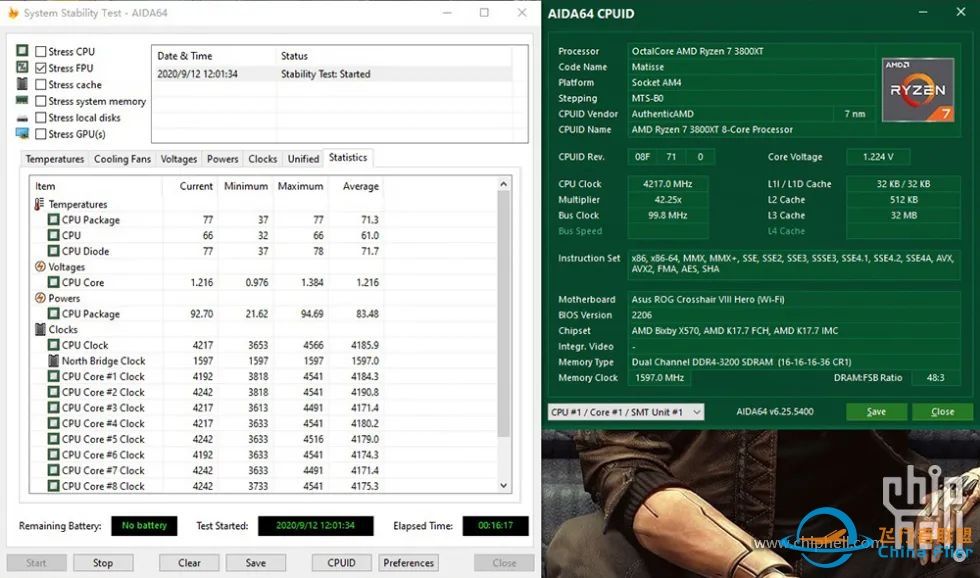Select the Stability Test: Started log row

[x=332, y=74]
